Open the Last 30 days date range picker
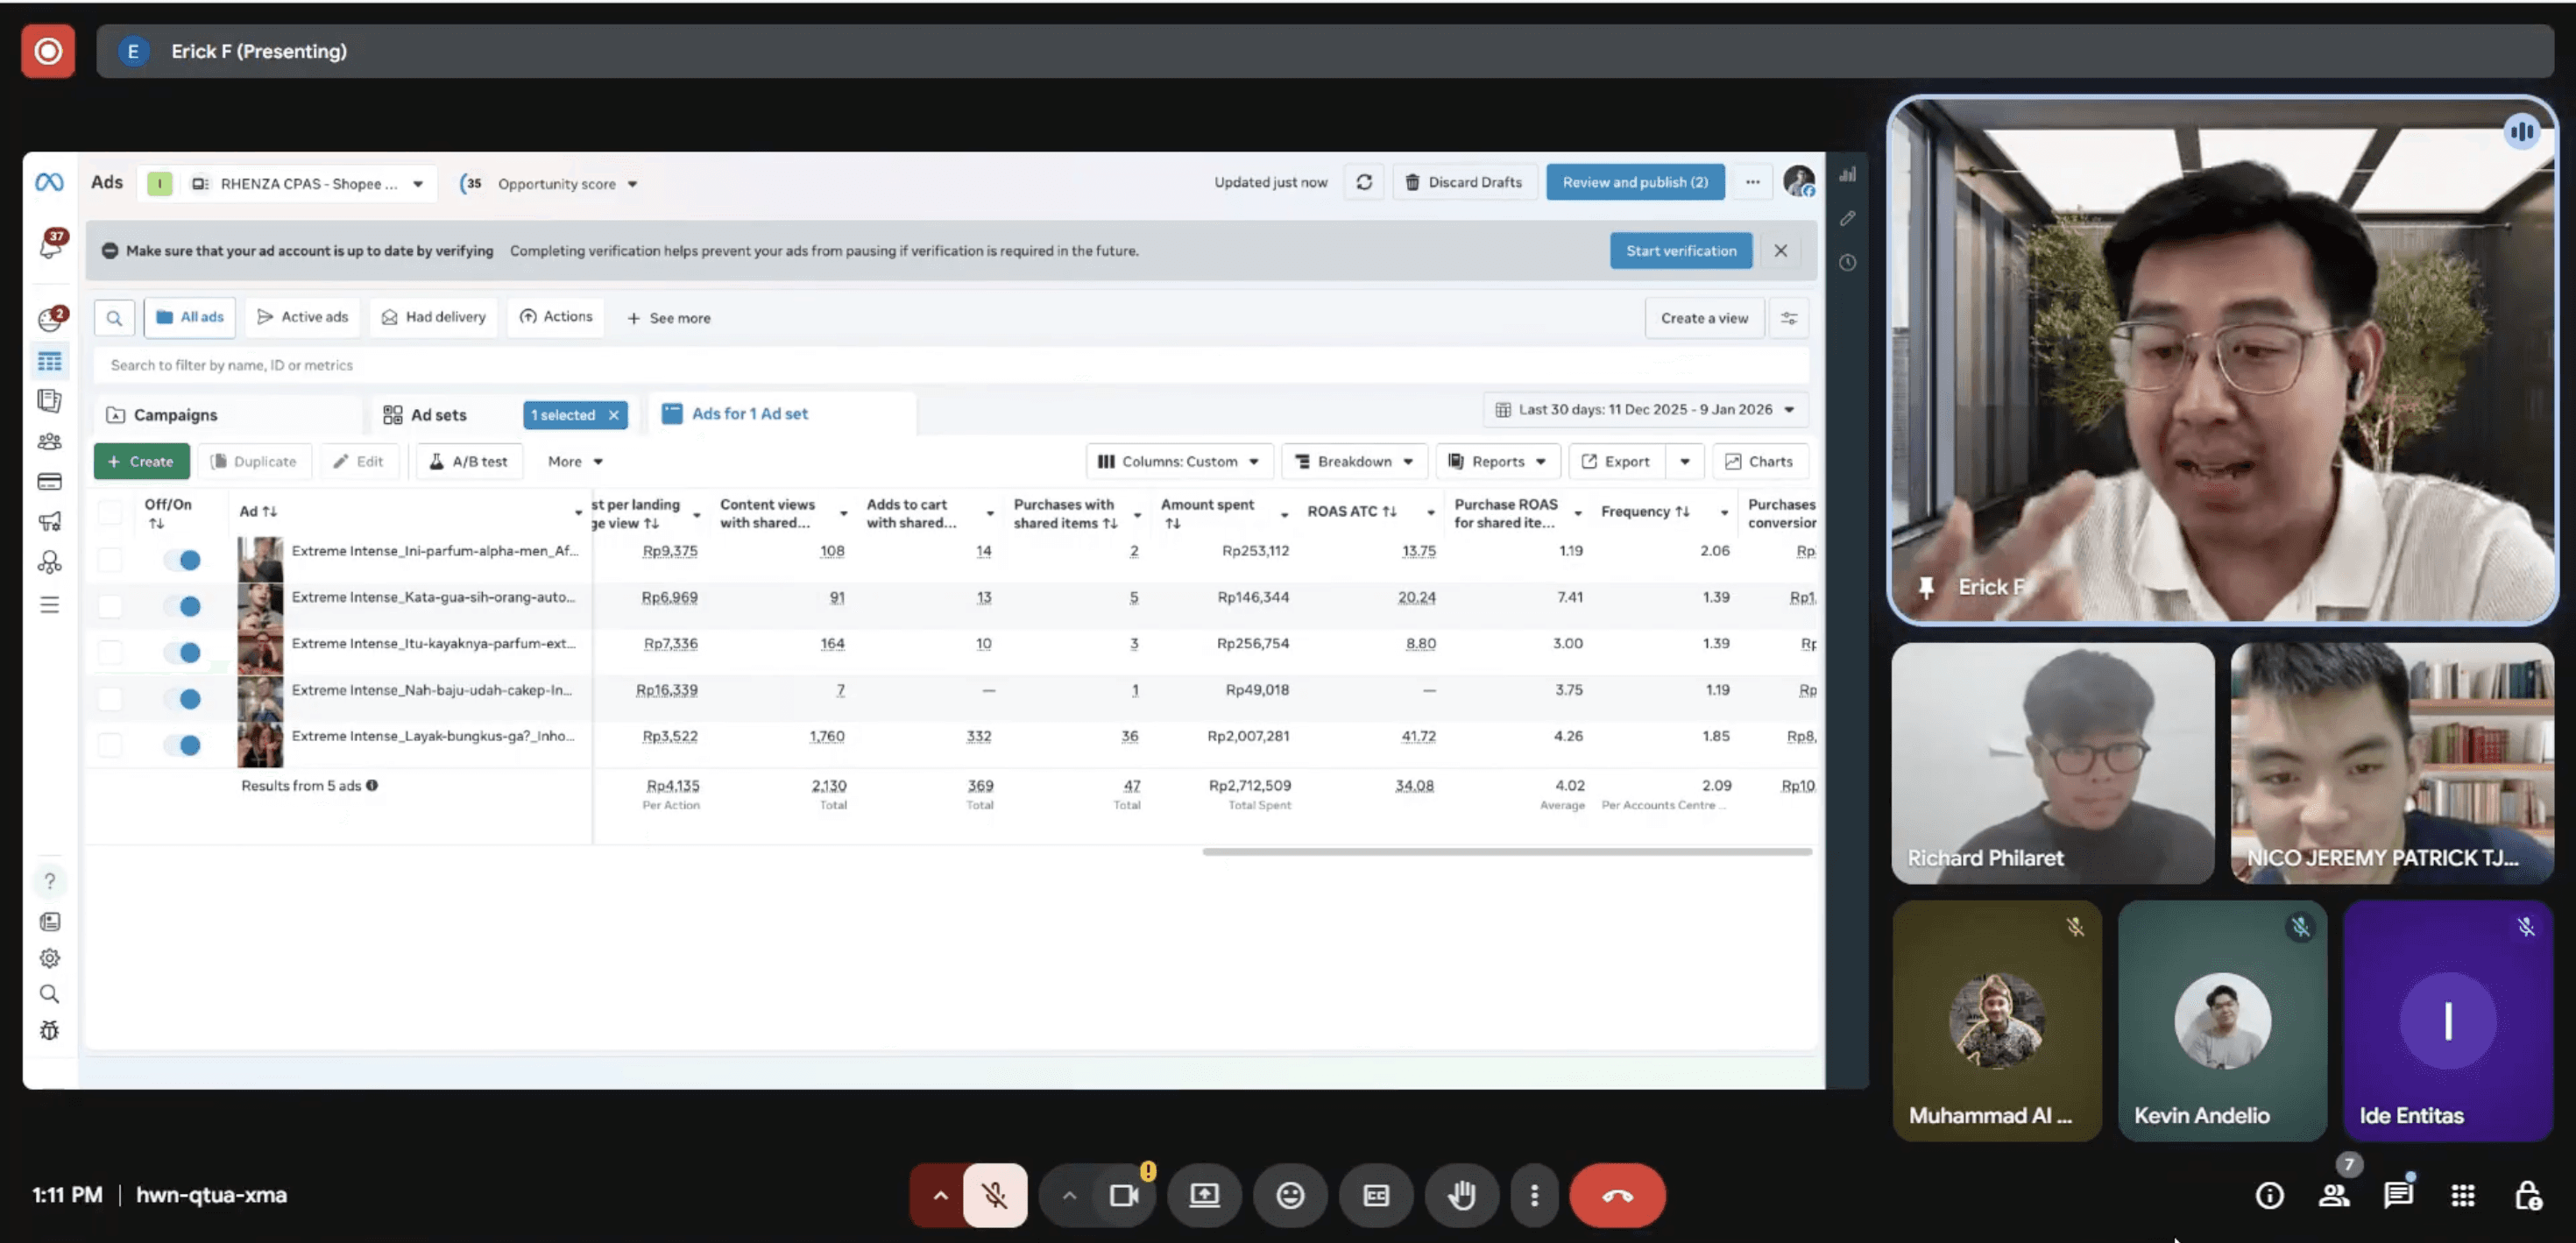Screen dimensions: 2576x1243 click(1645, 409)
